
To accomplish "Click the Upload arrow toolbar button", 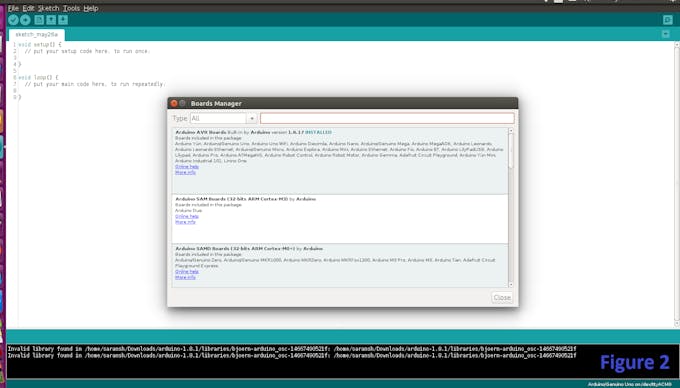I will 25,20.
